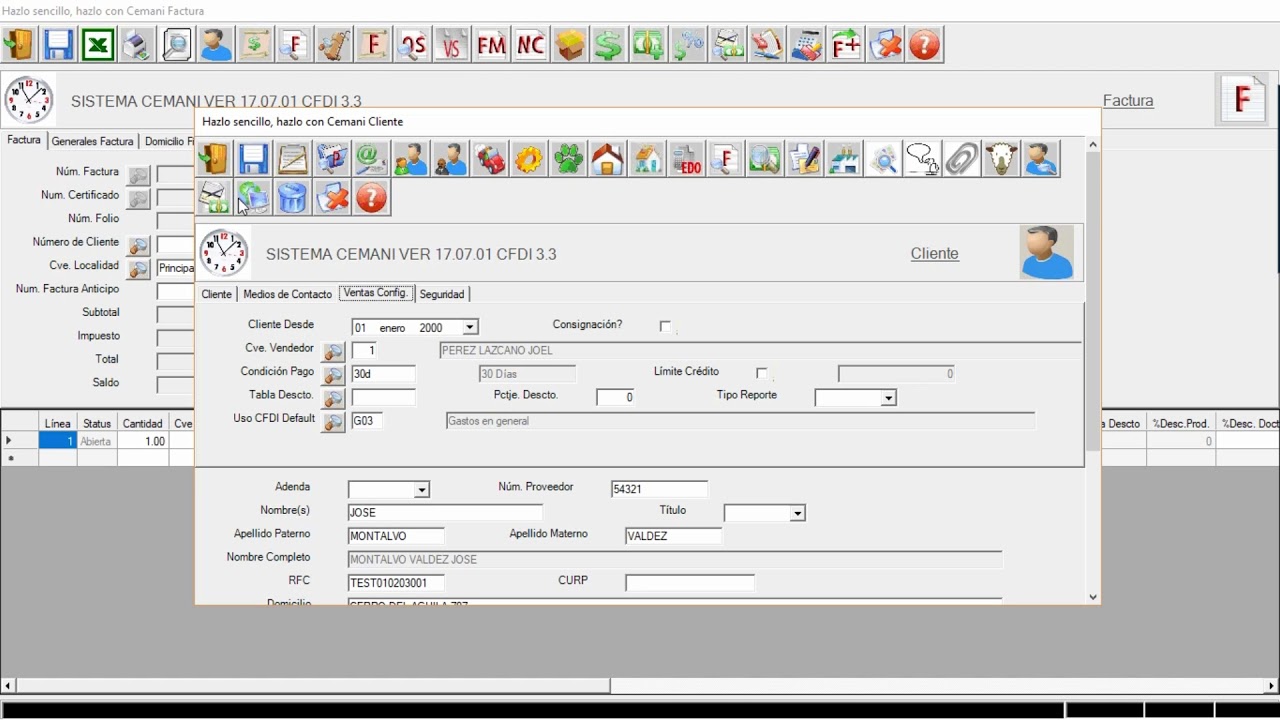Go to the Seguridad tab
The height and width of the screenshot is (720, 1280).
coord(442,294)
